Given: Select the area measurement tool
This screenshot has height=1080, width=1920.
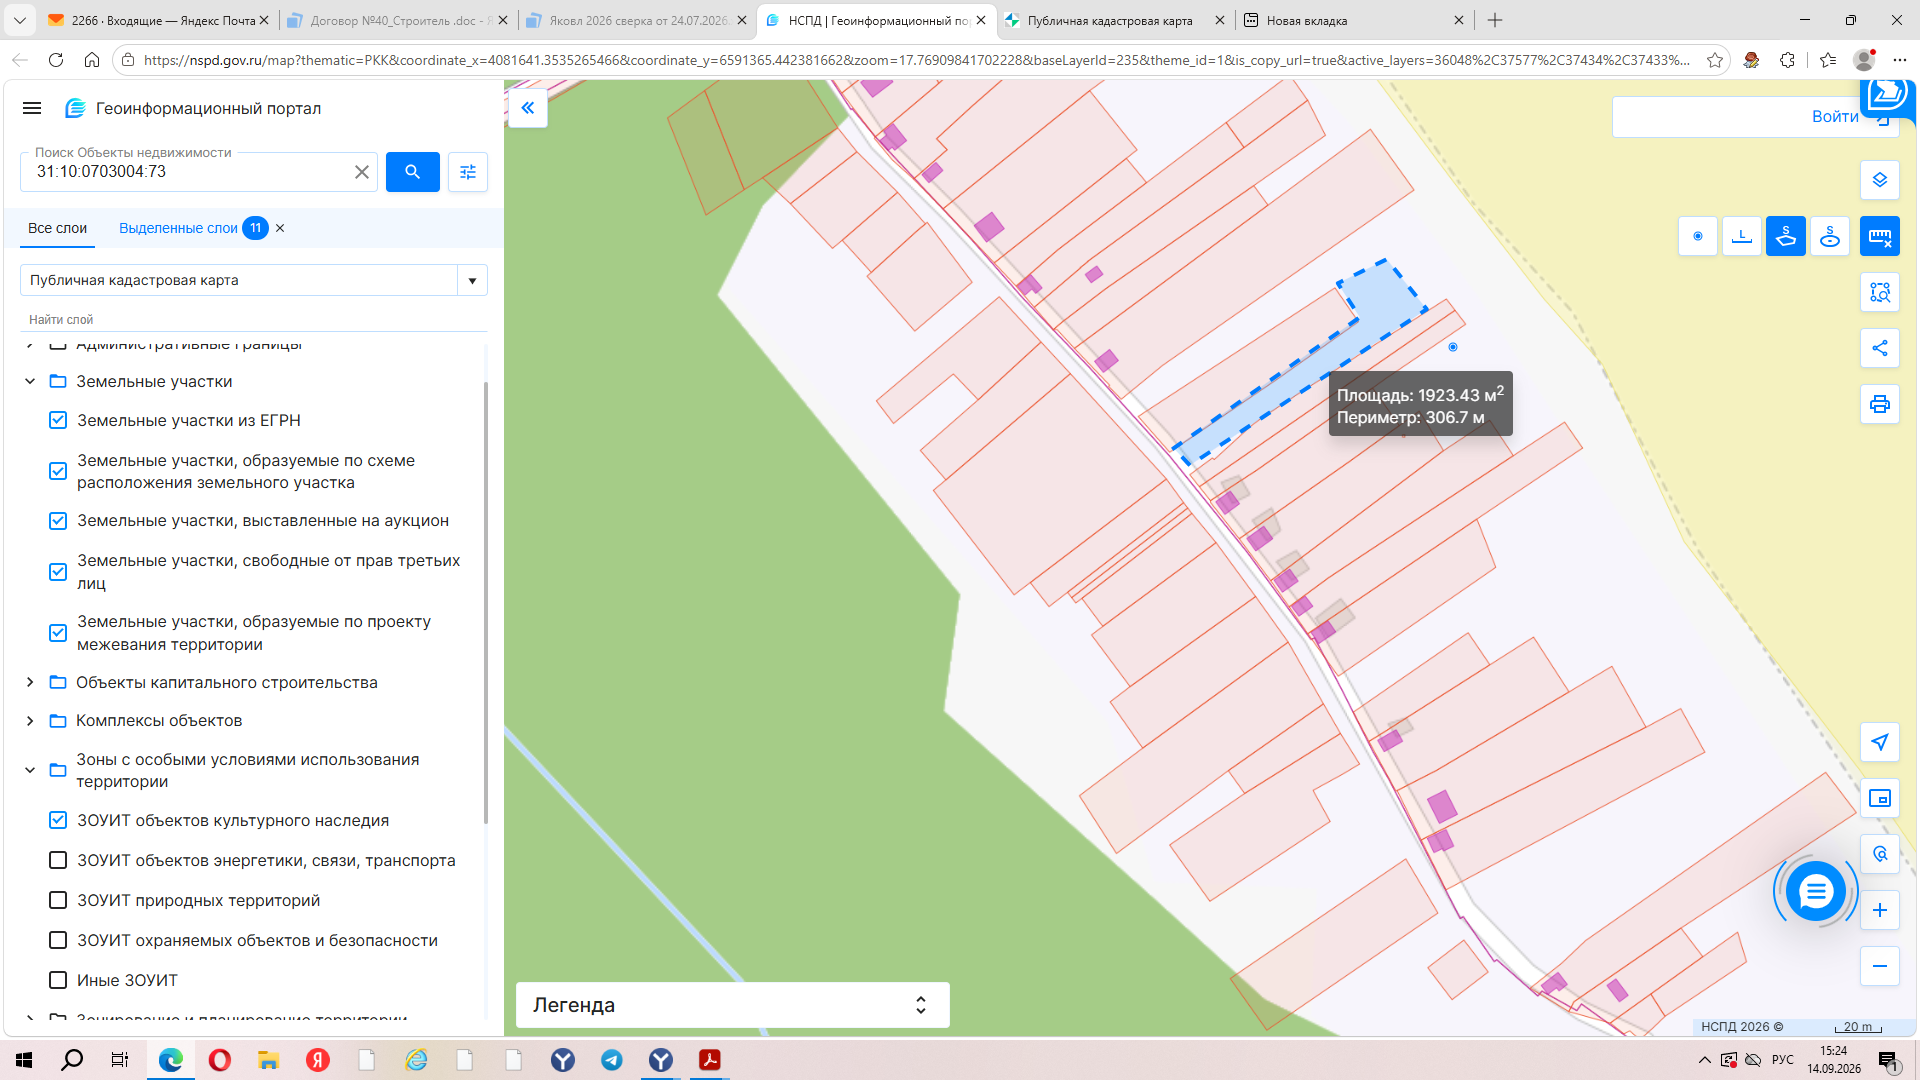Looking at the screenshot, I should pos(1786,236).
